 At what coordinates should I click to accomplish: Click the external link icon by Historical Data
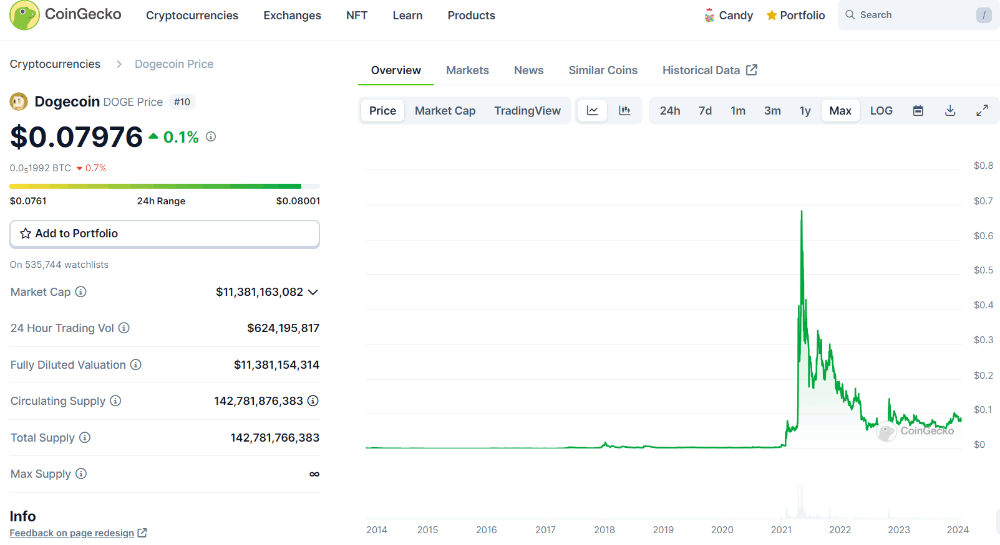click(x=752, y=70)
